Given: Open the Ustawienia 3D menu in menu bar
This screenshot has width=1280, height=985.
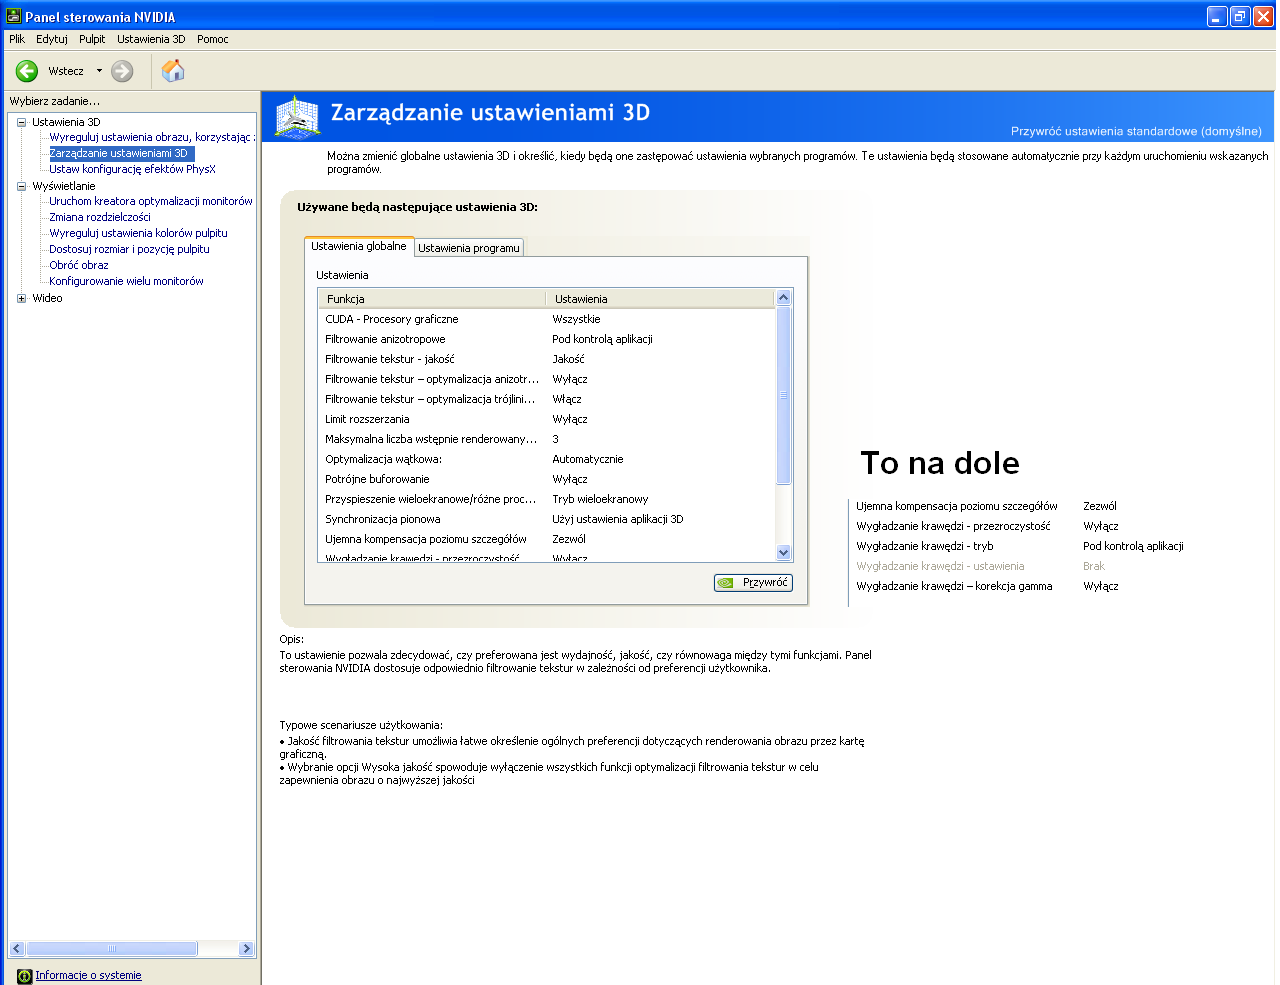Looking at the screenshot, I should coord(151,39).
